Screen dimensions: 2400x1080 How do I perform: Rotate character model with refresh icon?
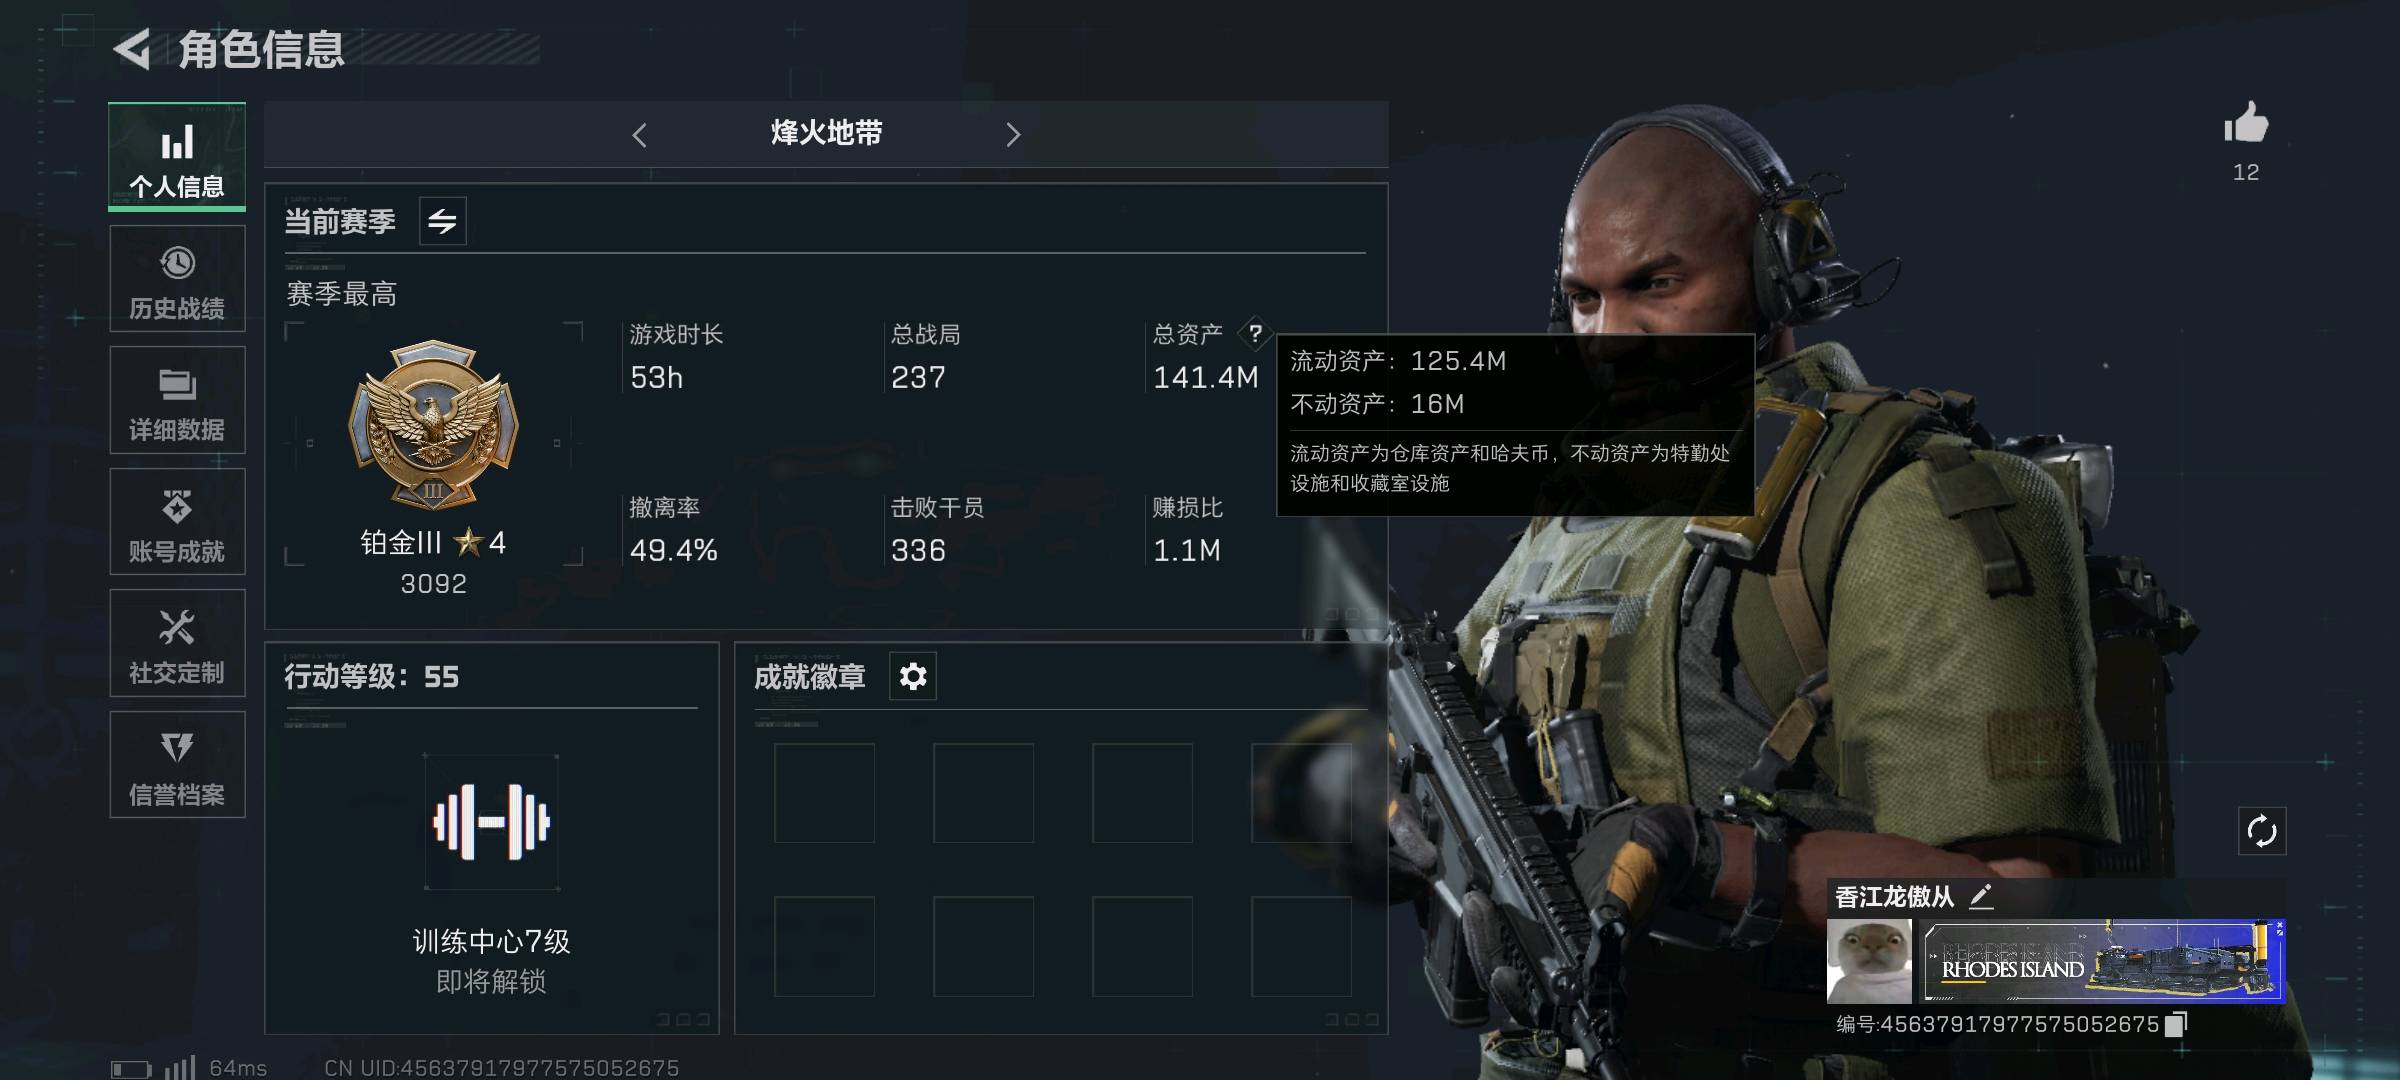pyautogui.click(x=2262, y=831)
